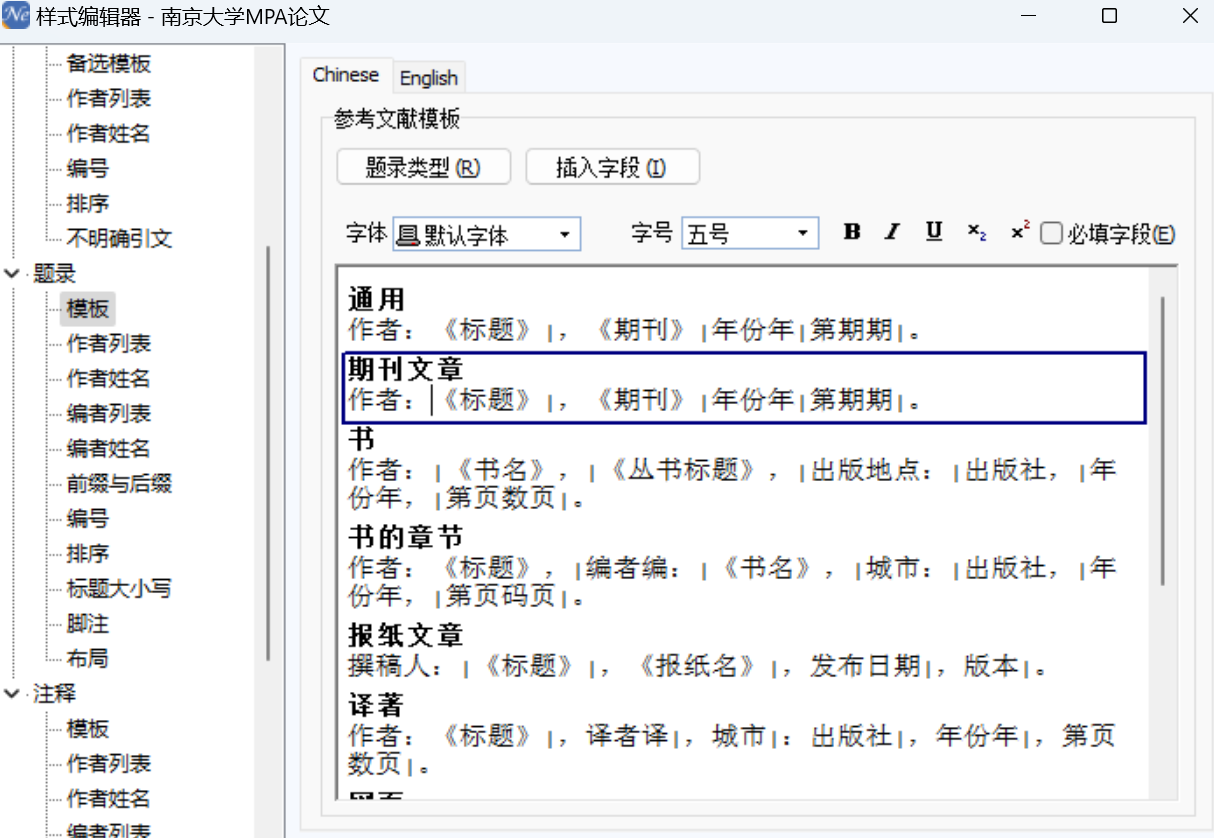Open the 字号 size dropdown

pyautogui.click(x=750, y=234)
